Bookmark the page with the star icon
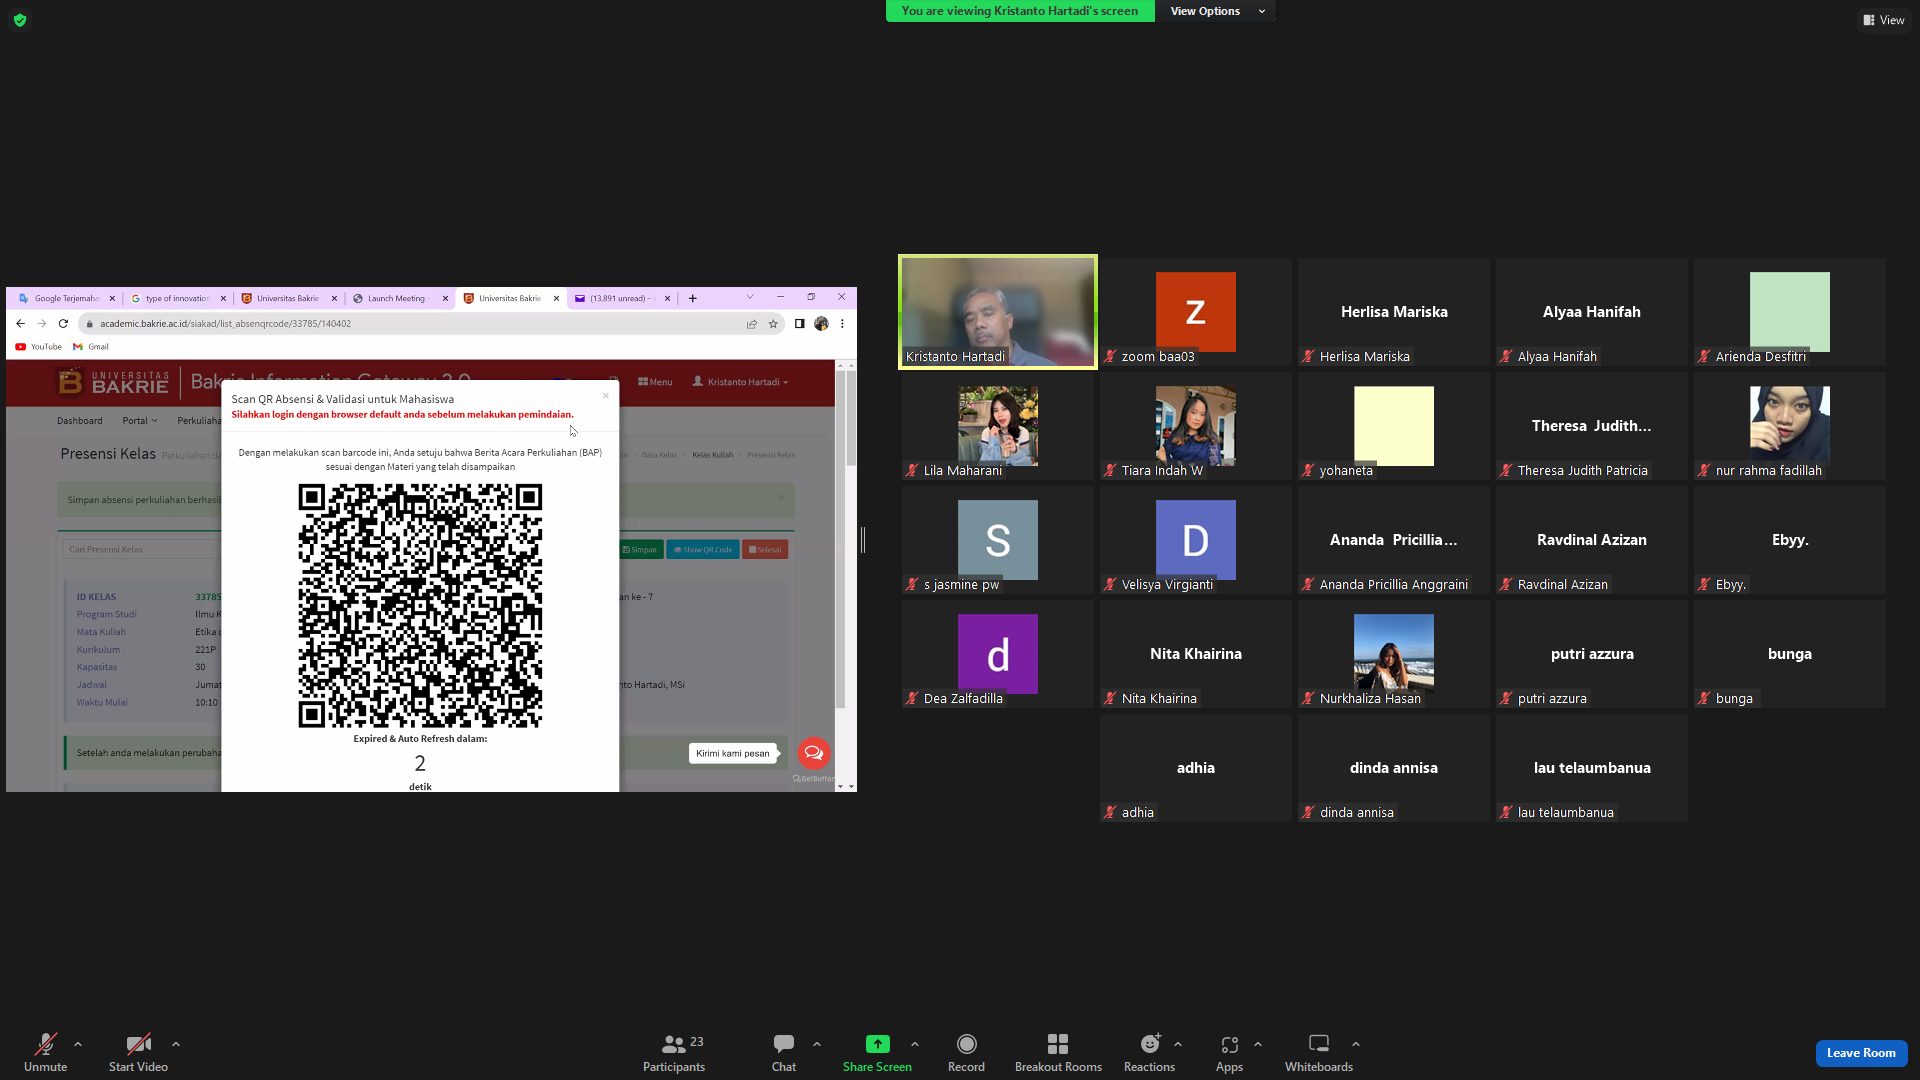Screen dimensions: 1920x1080 point(773,324)
